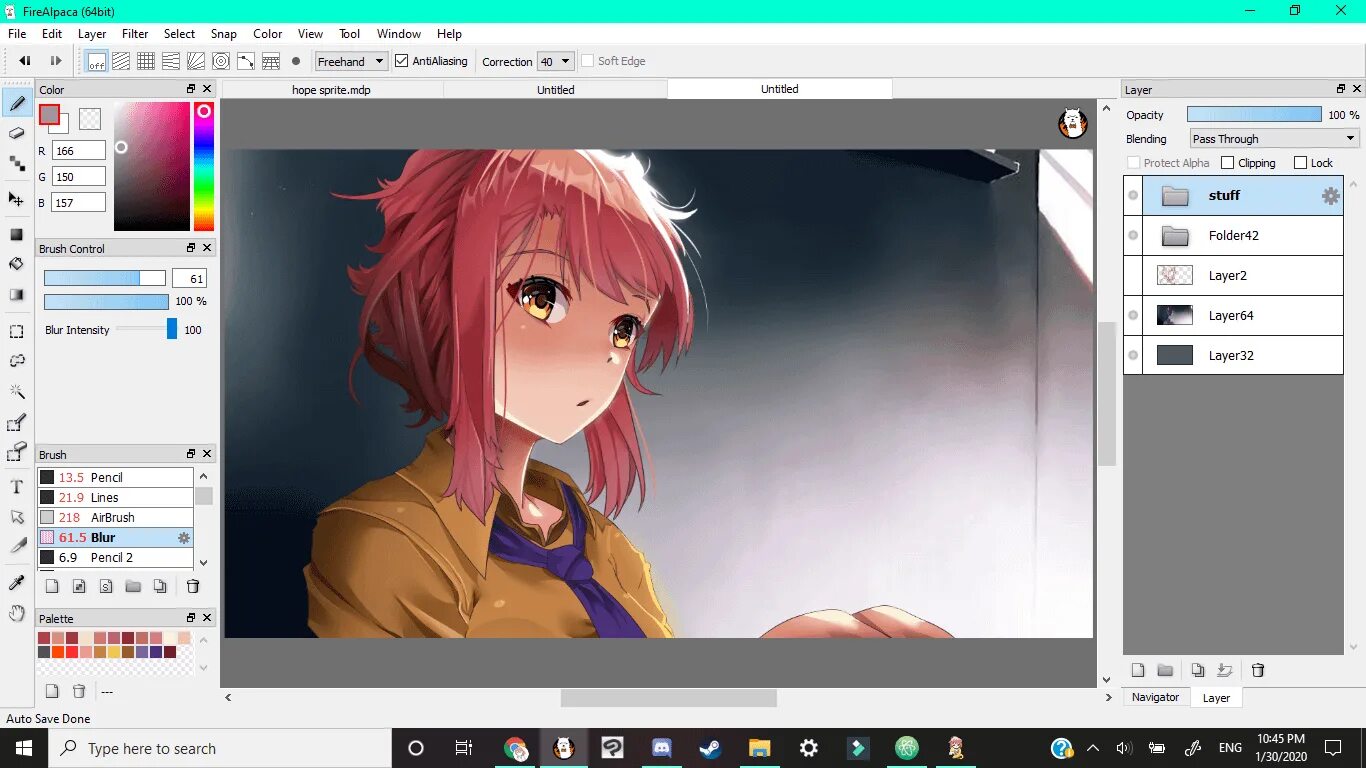Add new layer icon in Layer panel
Viewport: 1366px width, 768px height.
(1138, 670)
